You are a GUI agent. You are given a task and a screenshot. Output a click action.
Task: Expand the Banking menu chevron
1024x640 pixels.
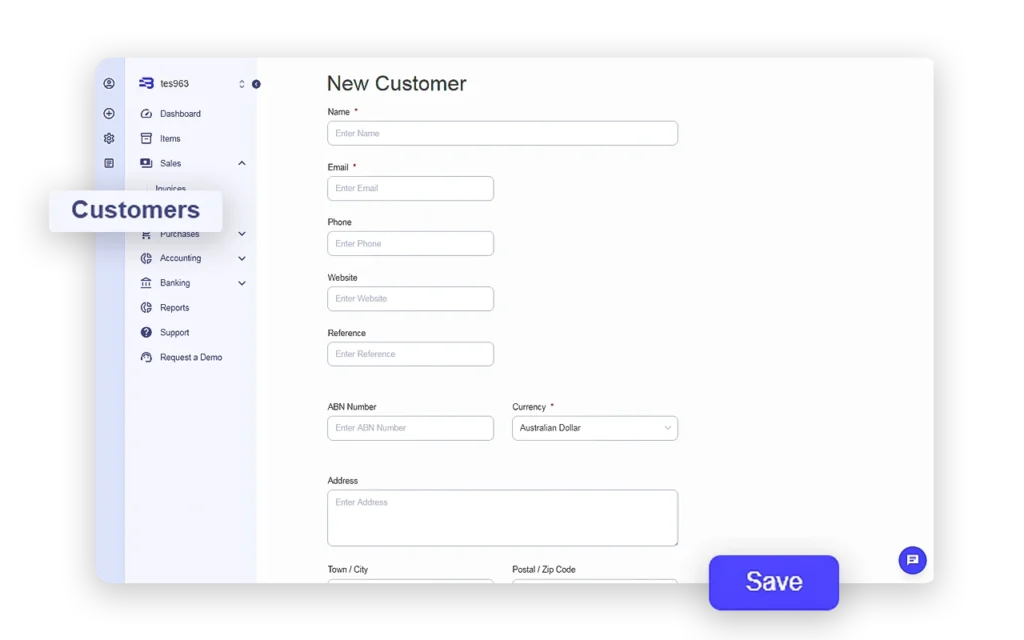[242, 283]
